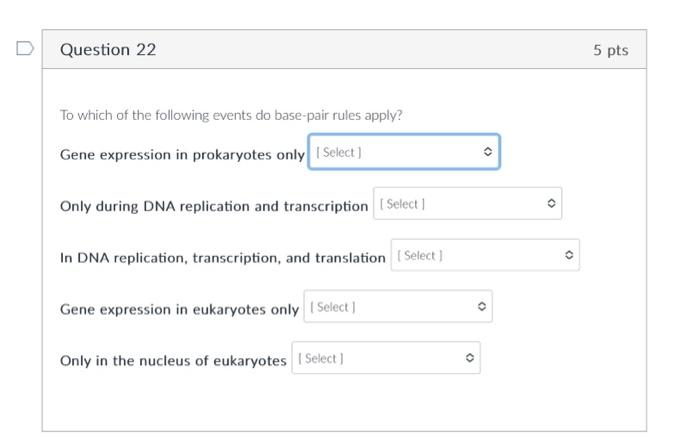Screen dimensions: 700x437
Task: Flag Question 22 with the bookmark icon
Action: point(25,48)
